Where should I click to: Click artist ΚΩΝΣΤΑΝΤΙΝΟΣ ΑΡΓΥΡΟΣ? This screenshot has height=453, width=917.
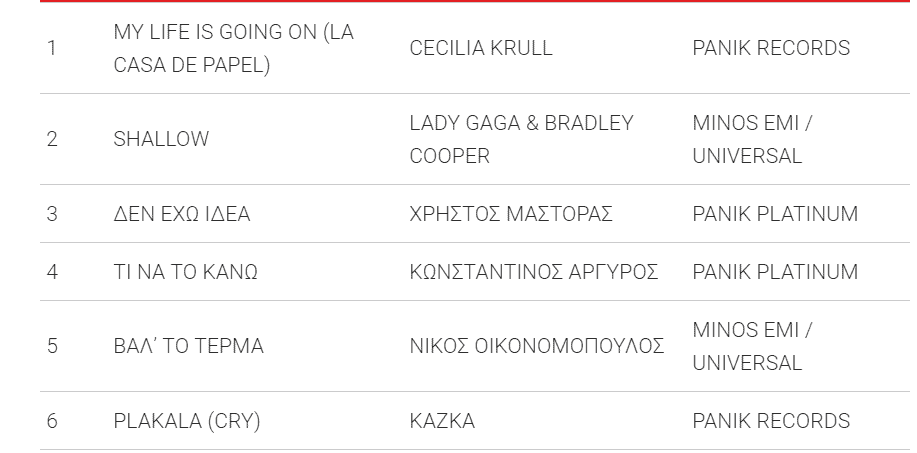click(533, 272)
